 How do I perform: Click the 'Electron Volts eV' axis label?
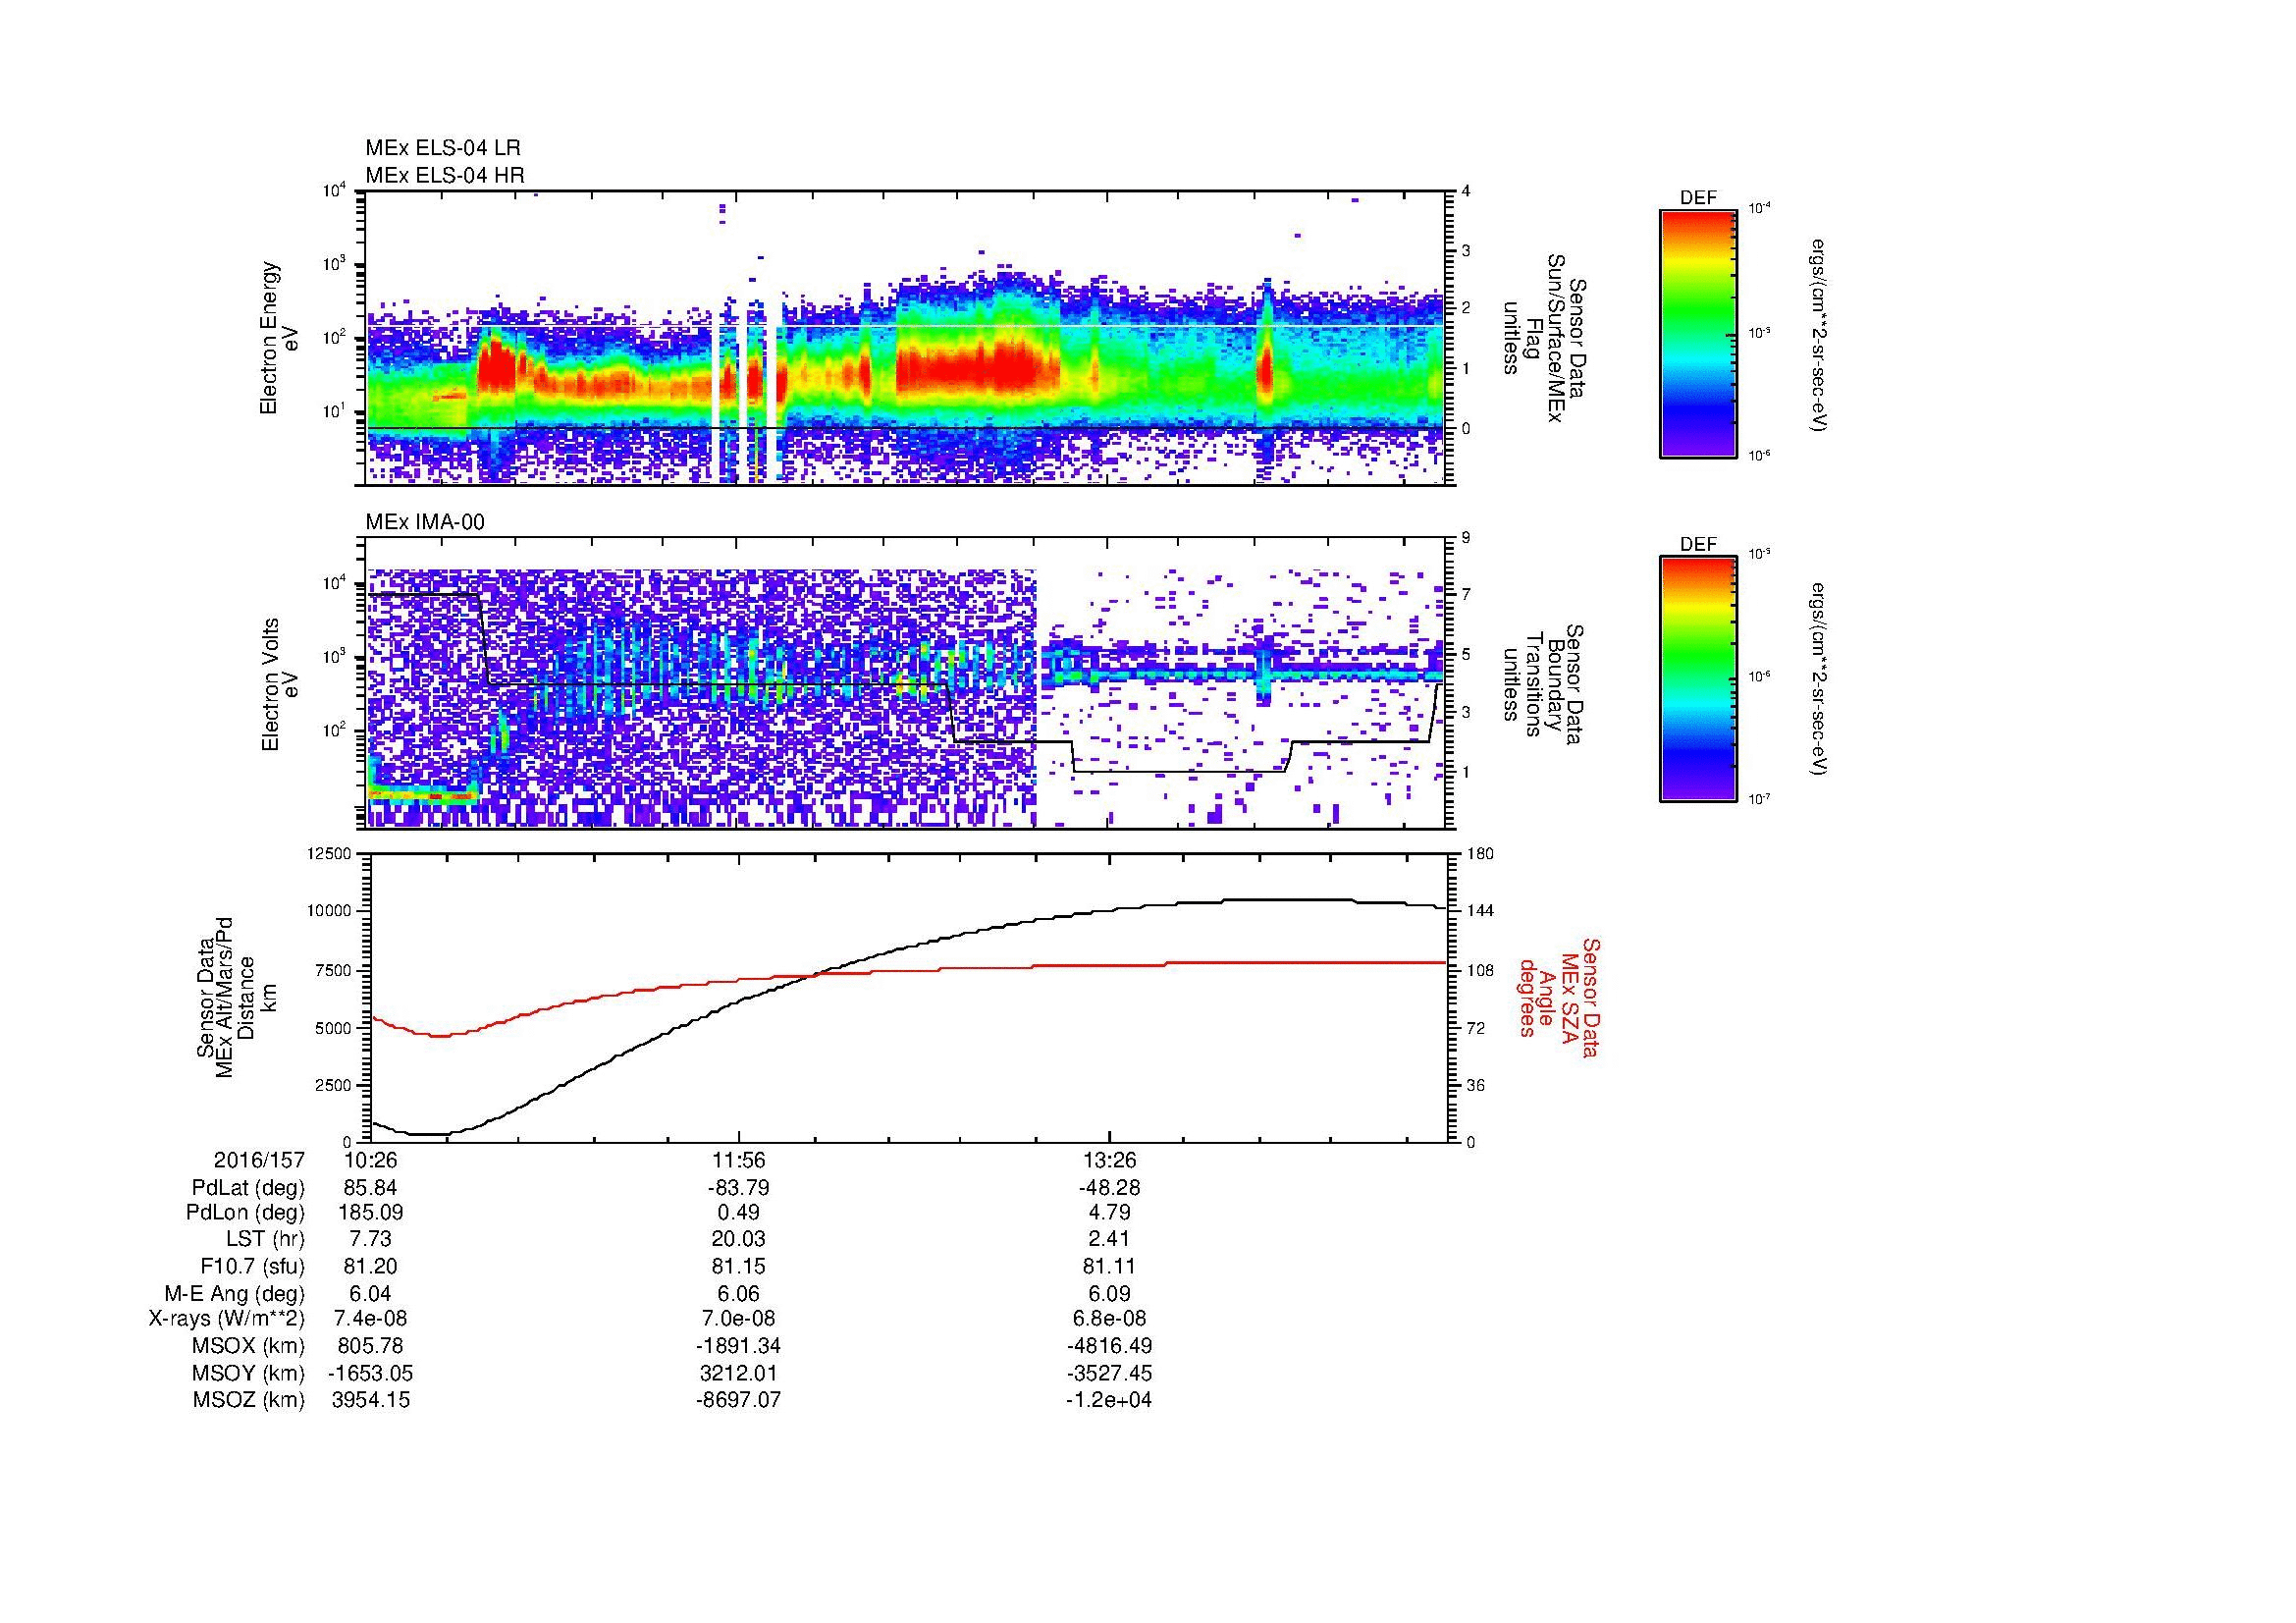click(279, 684)
